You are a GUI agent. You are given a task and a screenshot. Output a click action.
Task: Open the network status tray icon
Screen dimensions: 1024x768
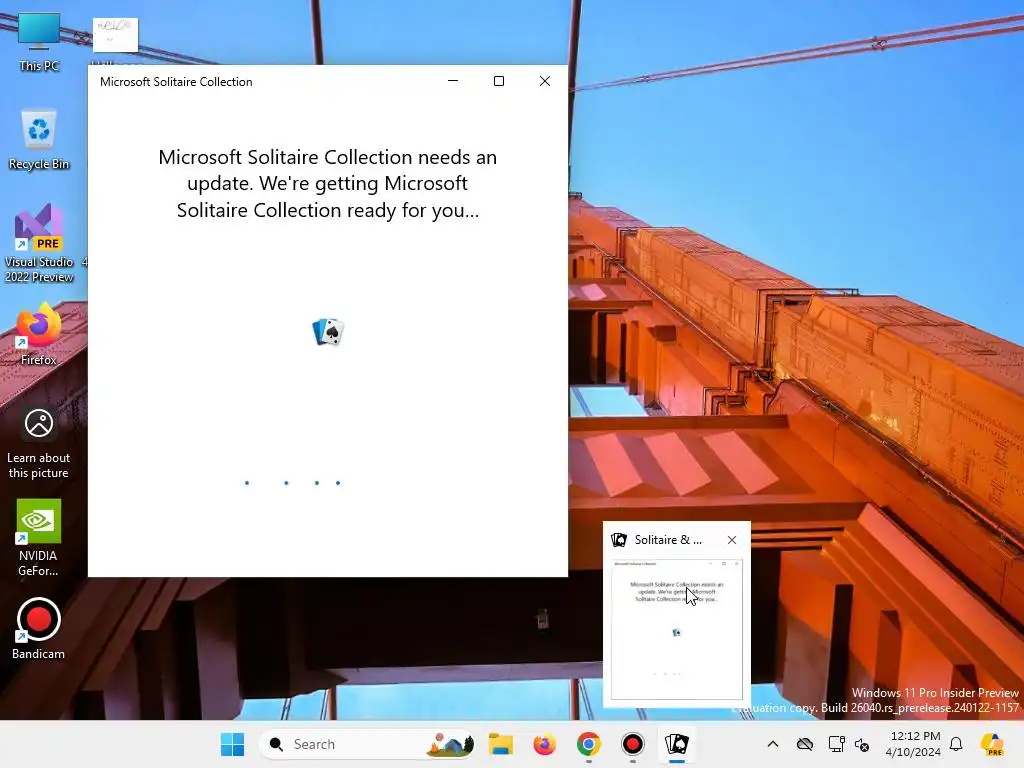[836, 744]
